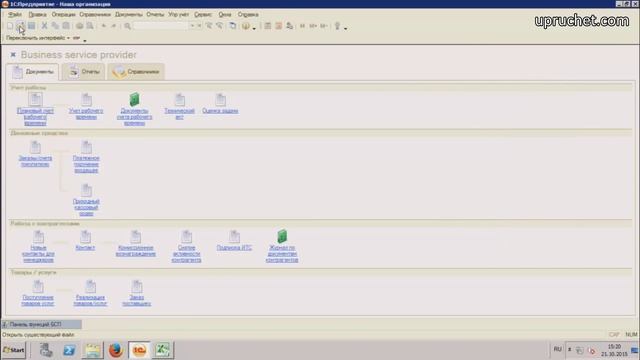Viewport: 640px width, 360px height.
Task: Open Платежное поручение входящее link
Action: coord(86,164)
